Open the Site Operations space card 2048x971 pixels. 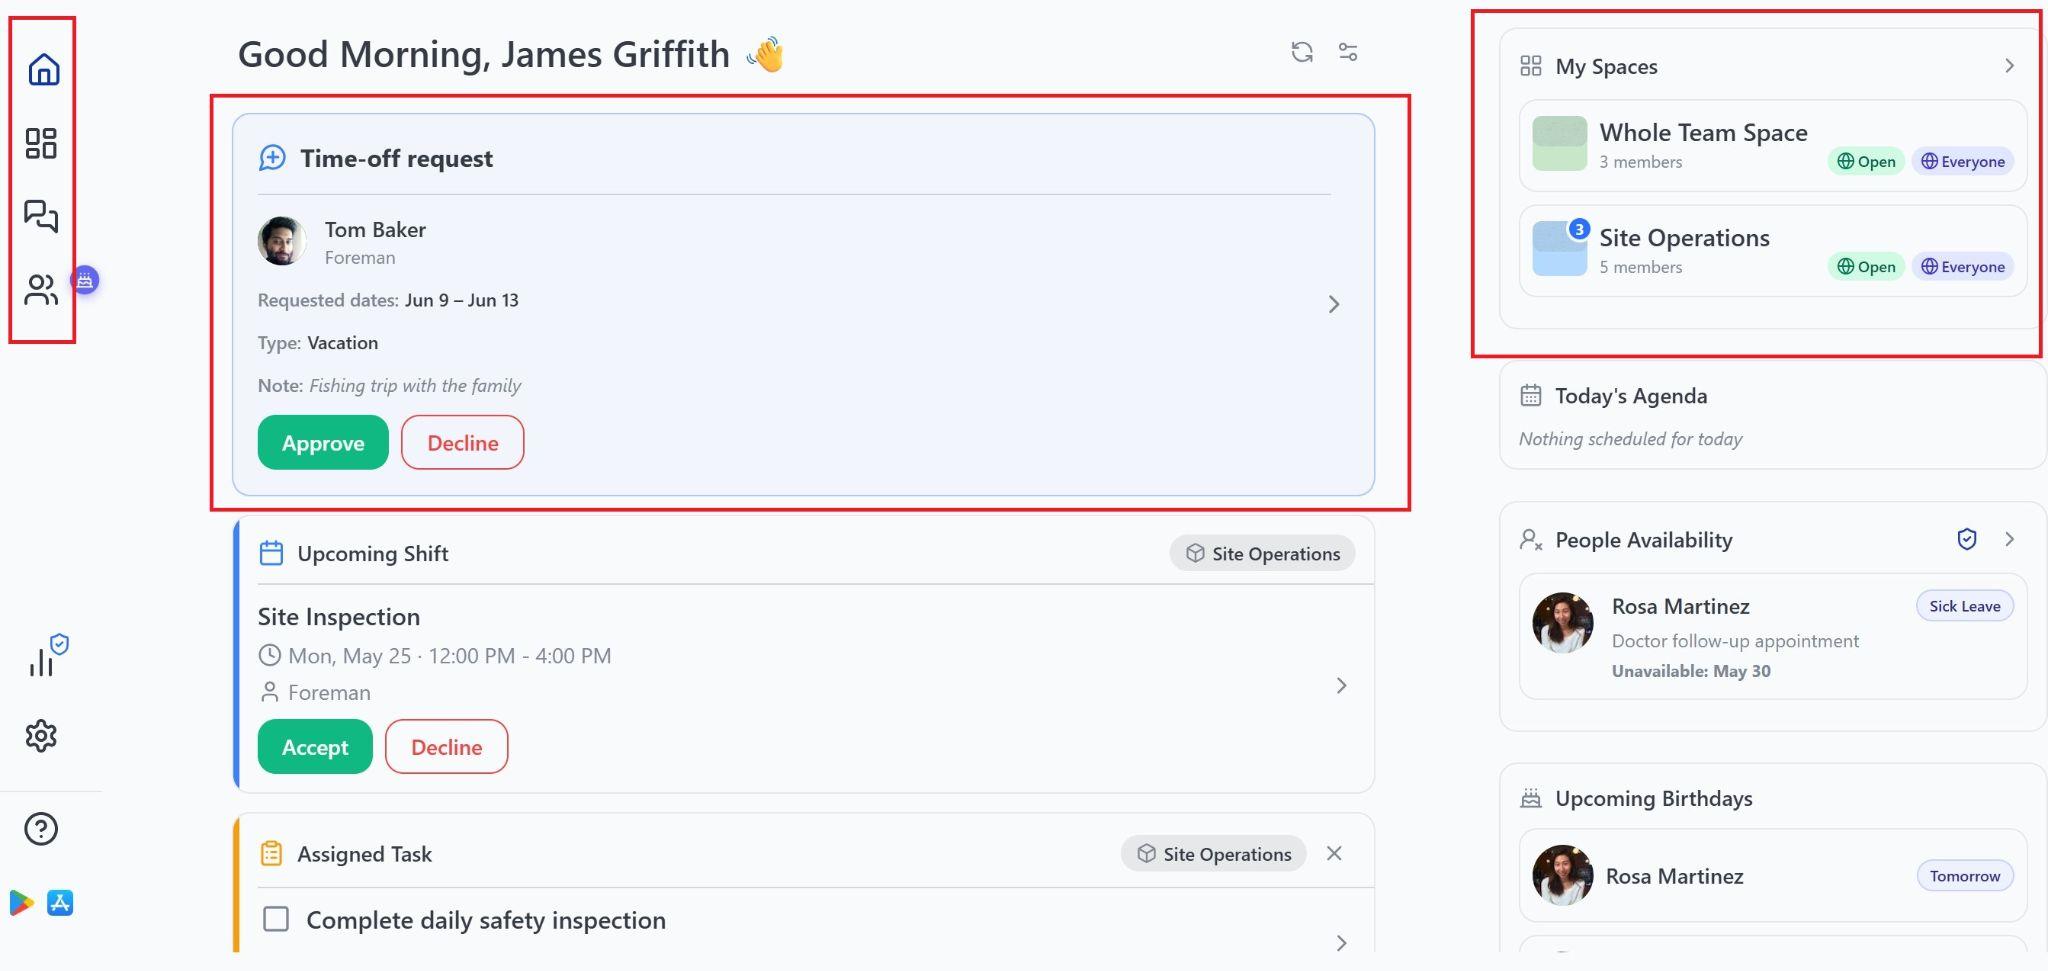(x=1773, y=251)
